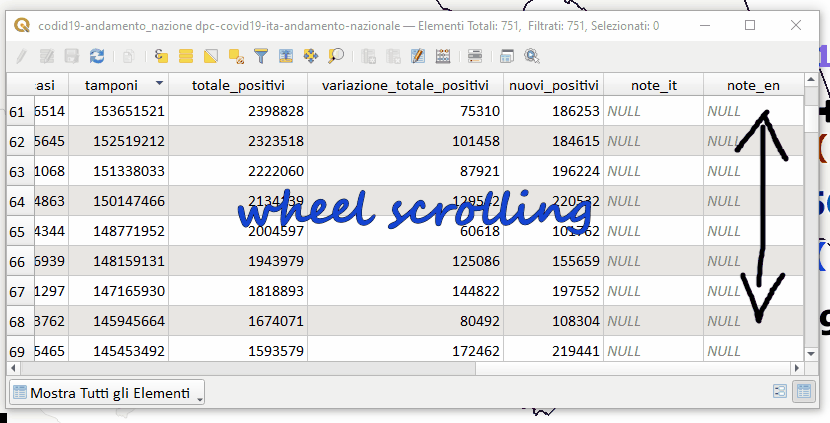The width and height of the screenshot is (830, 423).
Task: Switch to form view
Action: 781,392
